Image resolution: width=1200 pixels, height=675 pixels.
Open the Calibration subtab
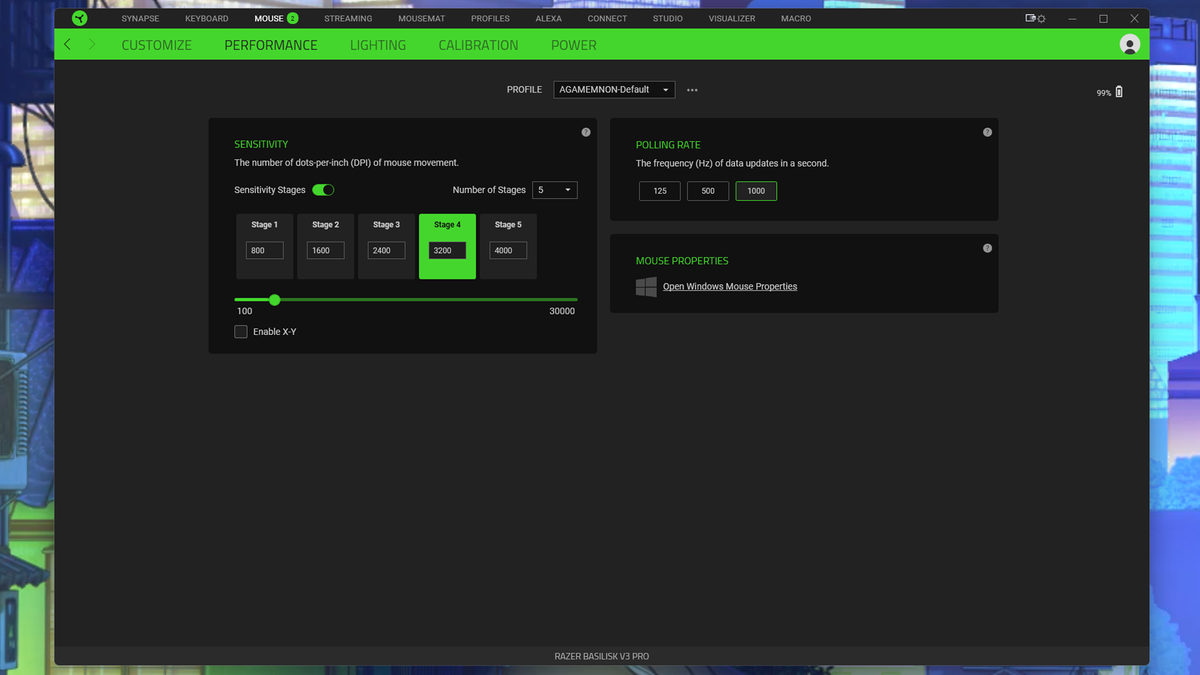(478, 45)
